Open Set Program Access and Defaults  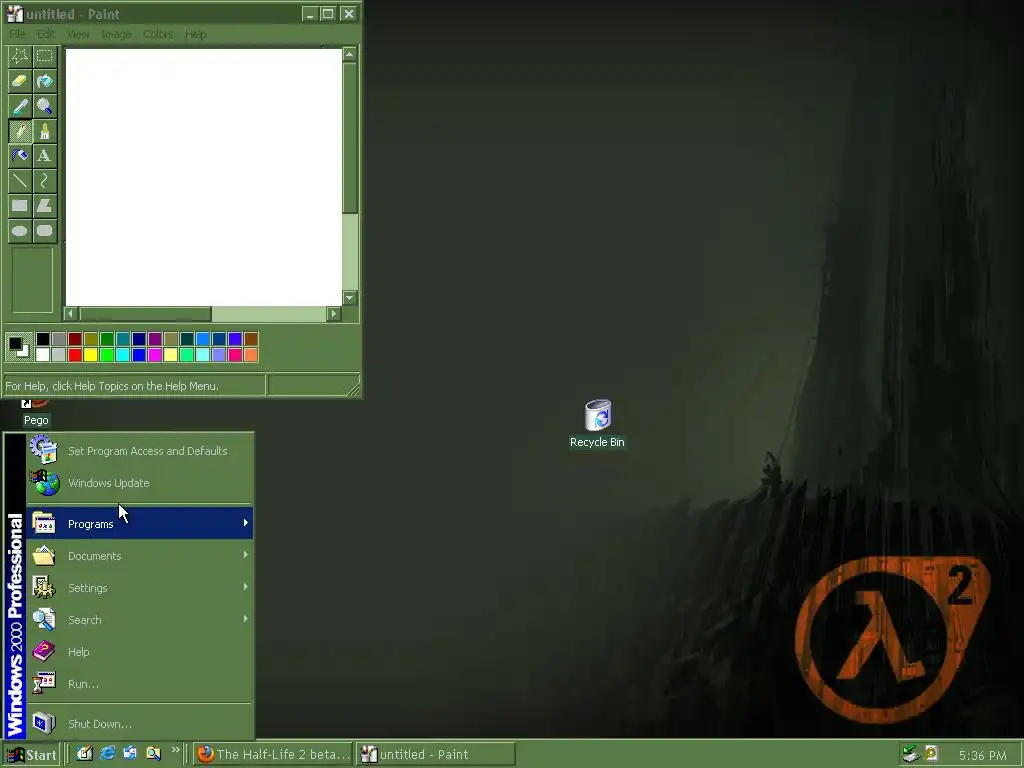pos(140,451)
